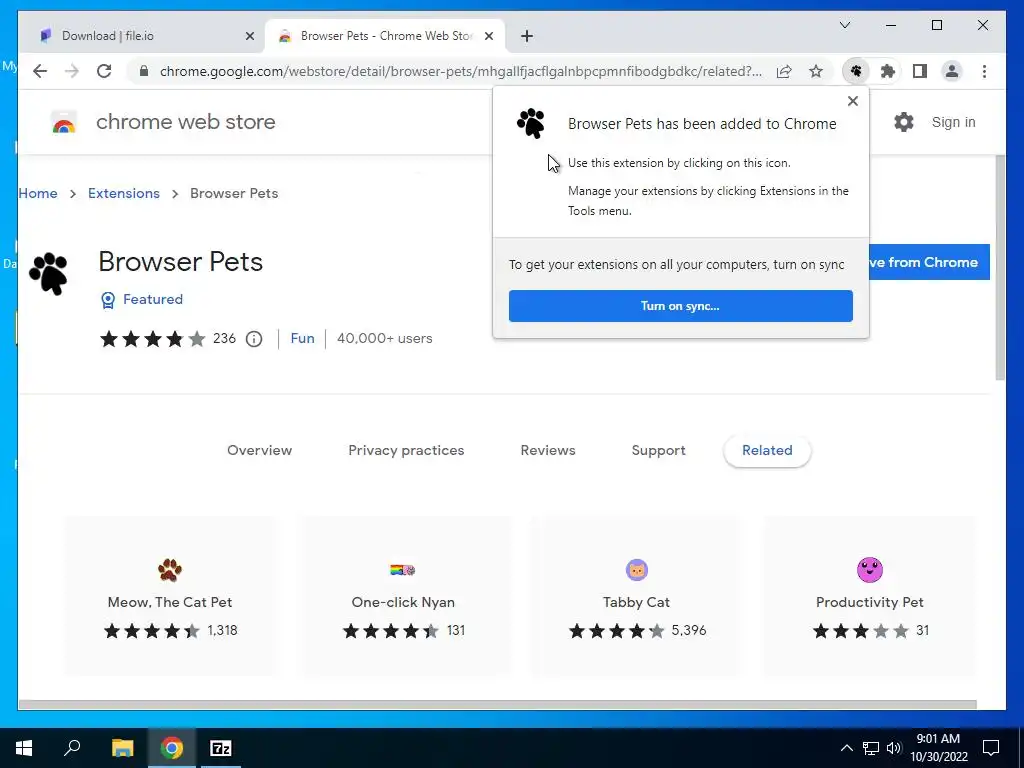Click the page vertical scrollbar

tap(1000, 268)
